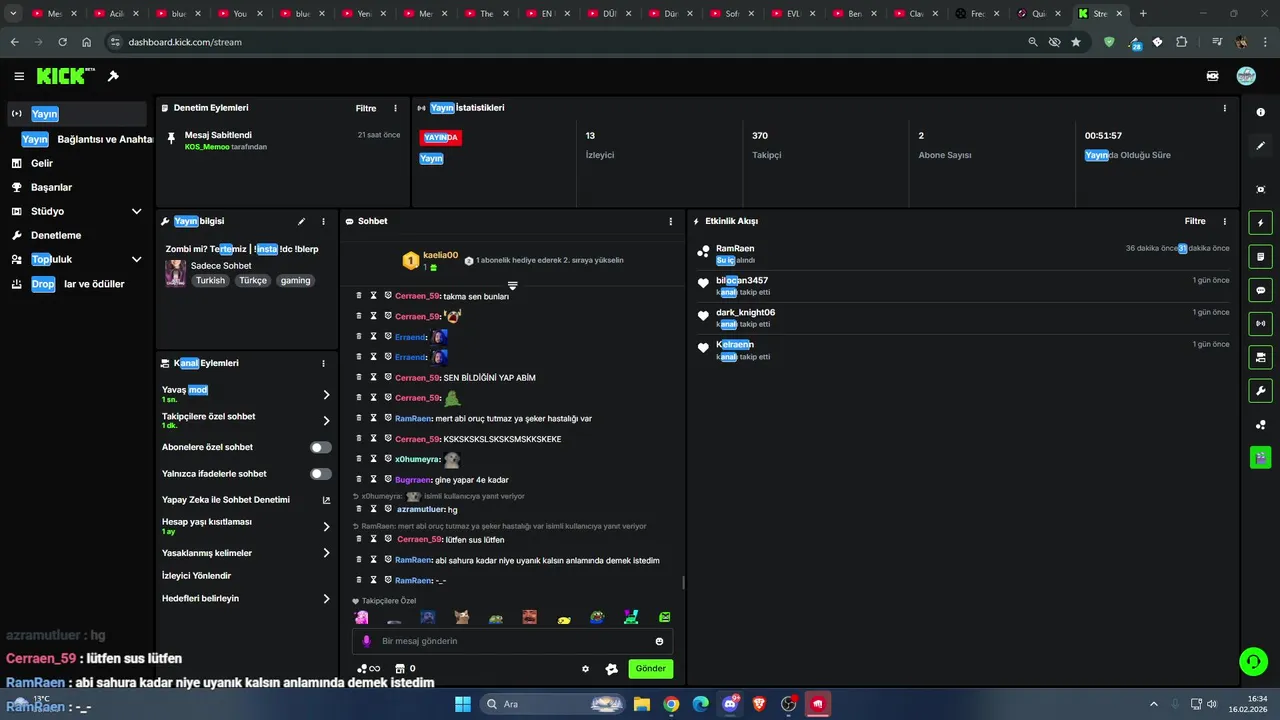Open Takipçilere özel sohbet settings chevron
Screen dimensions: 1280x720
pos(326,421)
